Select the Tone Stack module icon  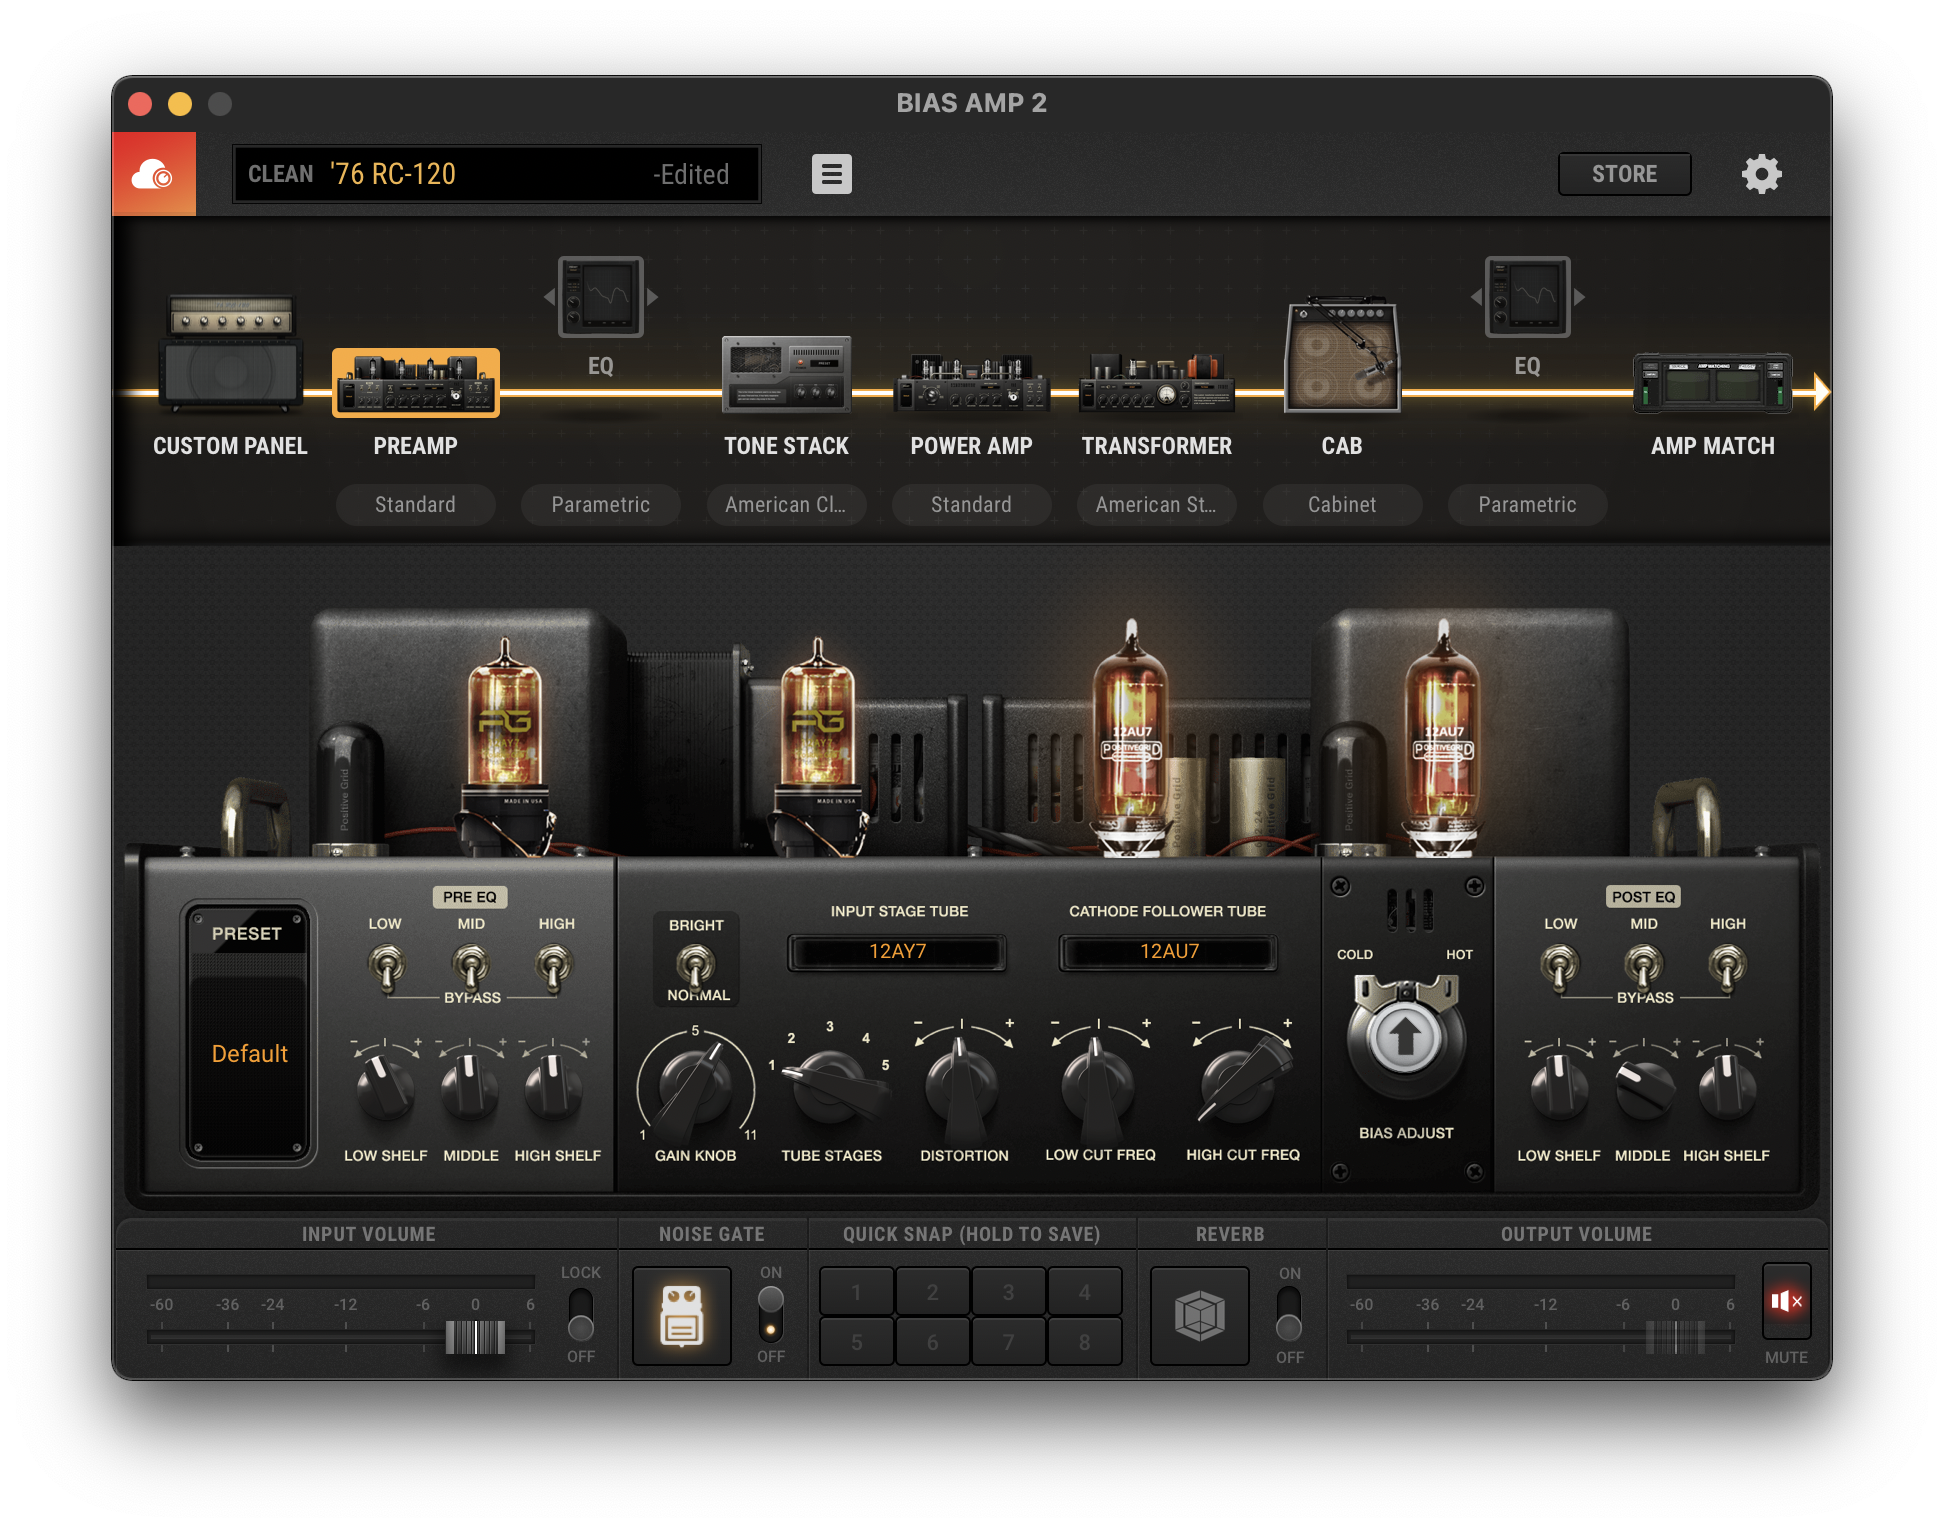(786, 374)
